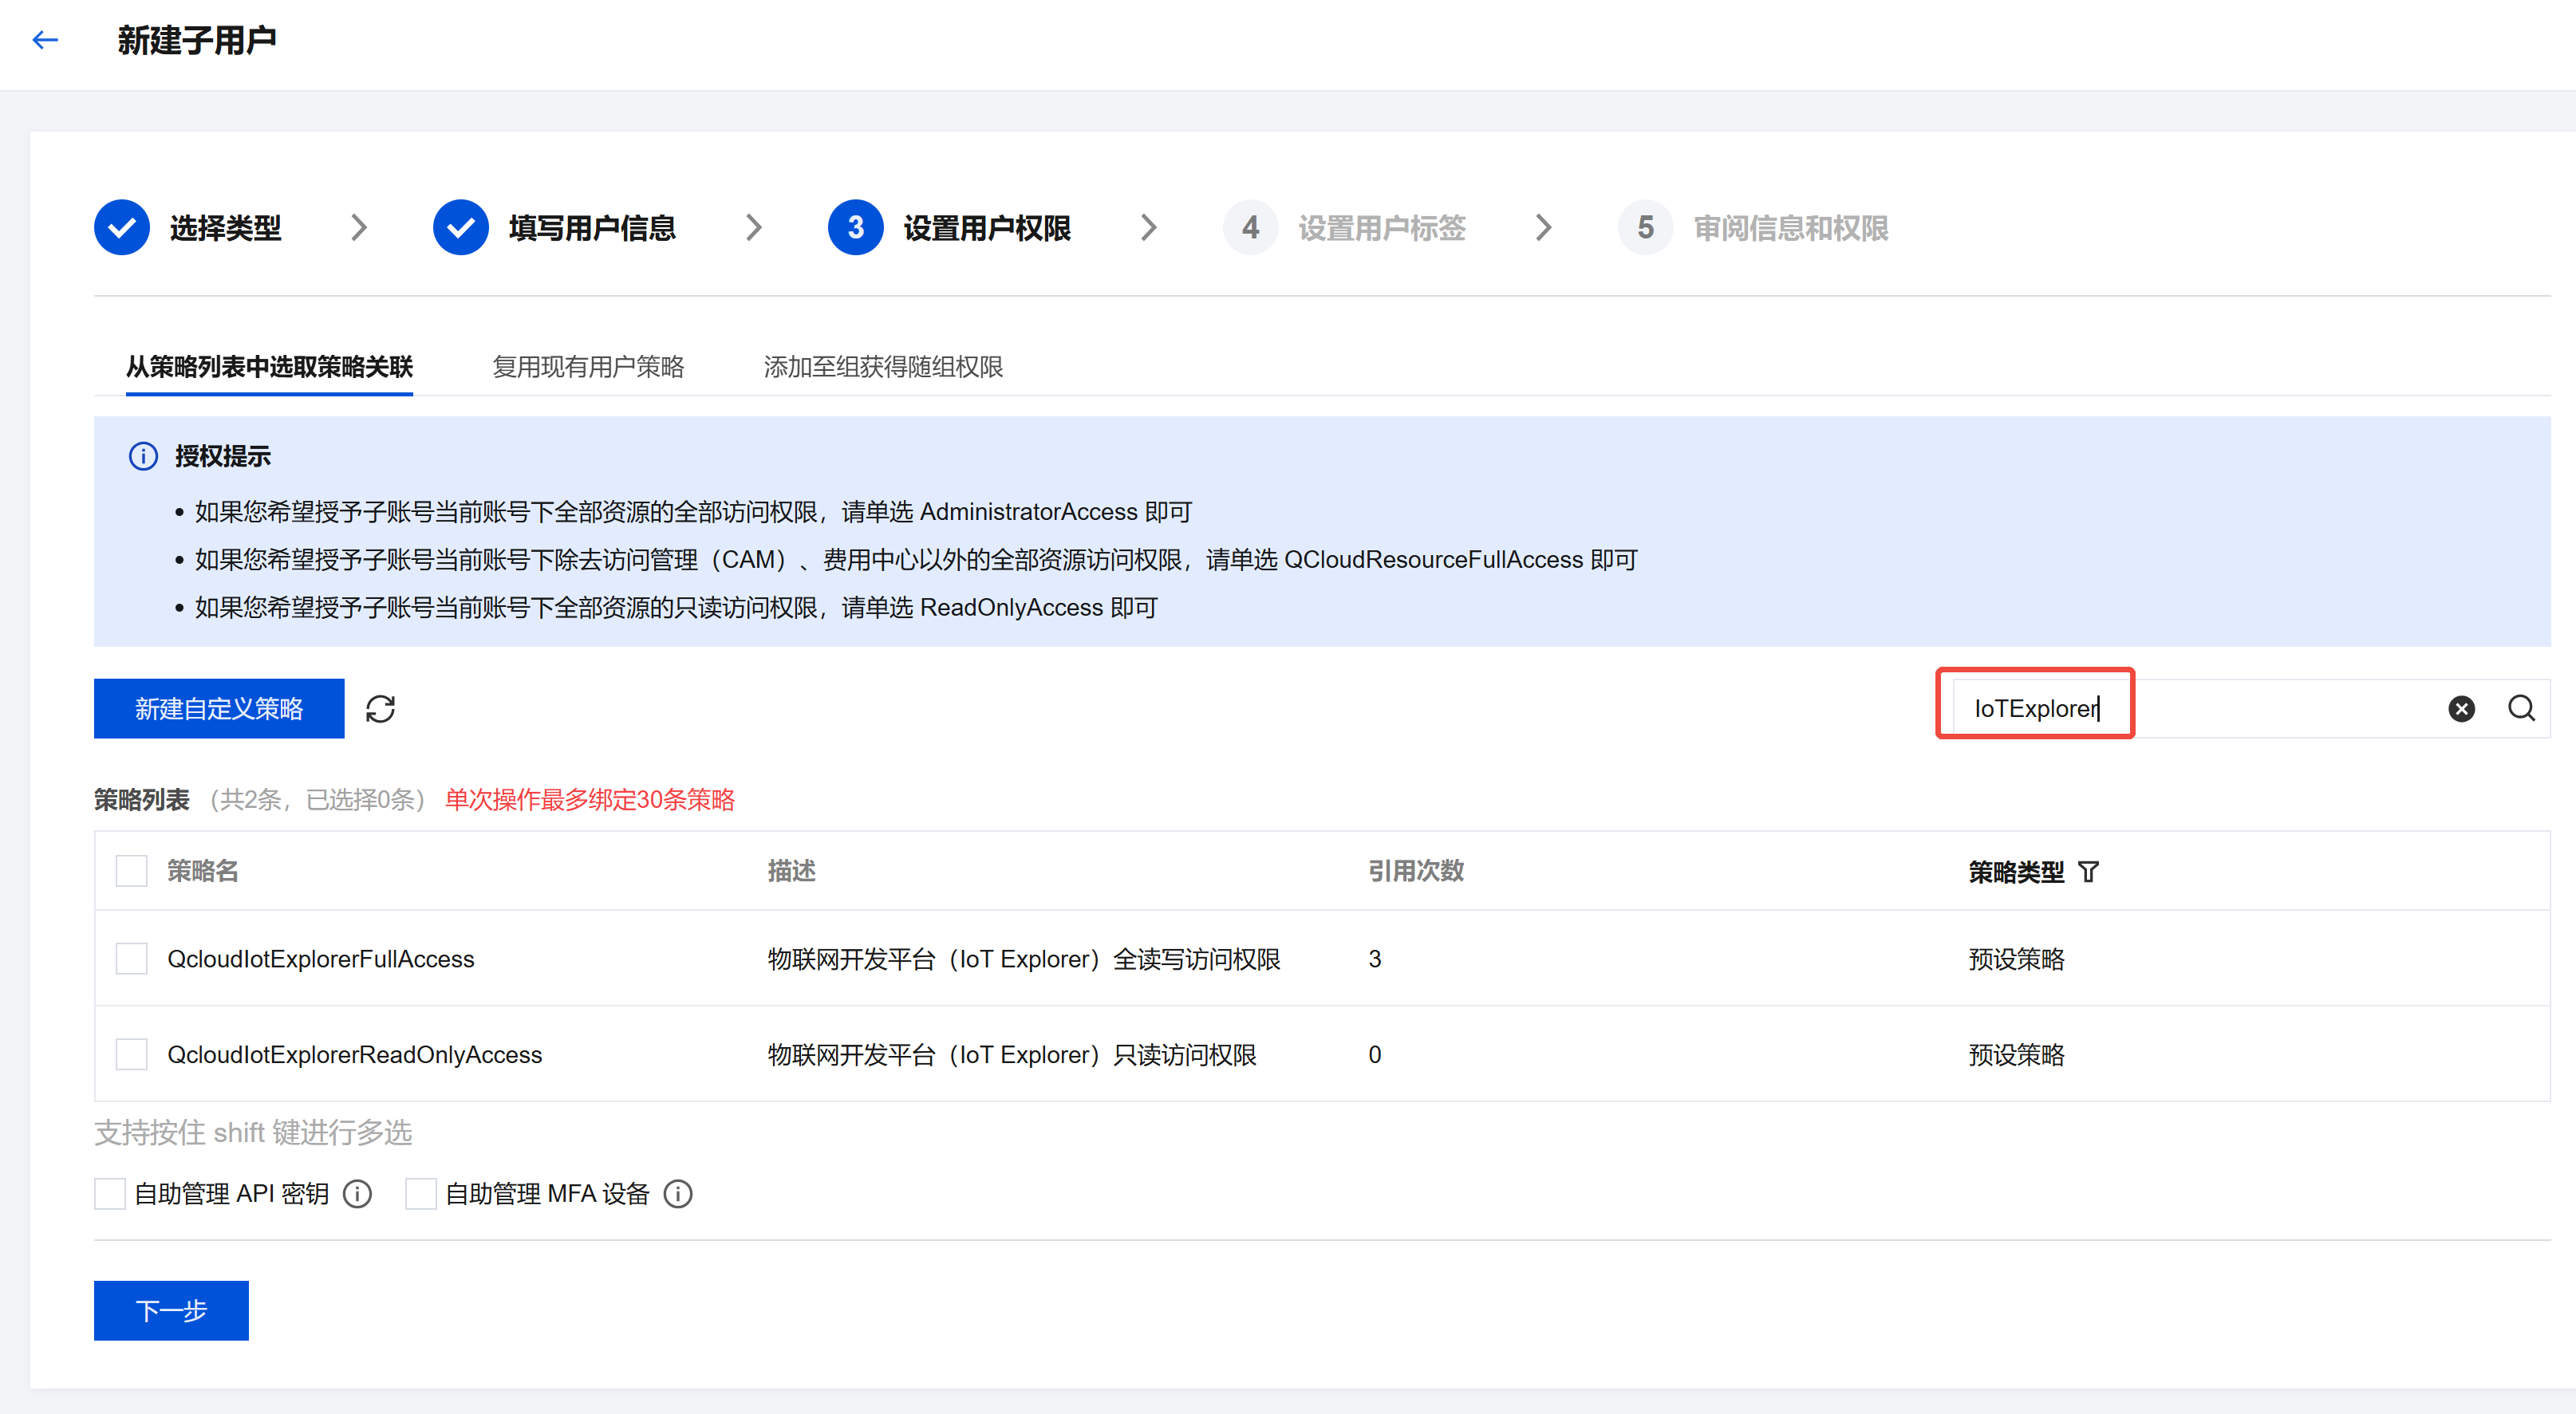Image resolution: width=2576 pixels, height=1414 pixels.
Task: Enable 自助管理 API 密钥 checkbox
Action: point(110,1194)
